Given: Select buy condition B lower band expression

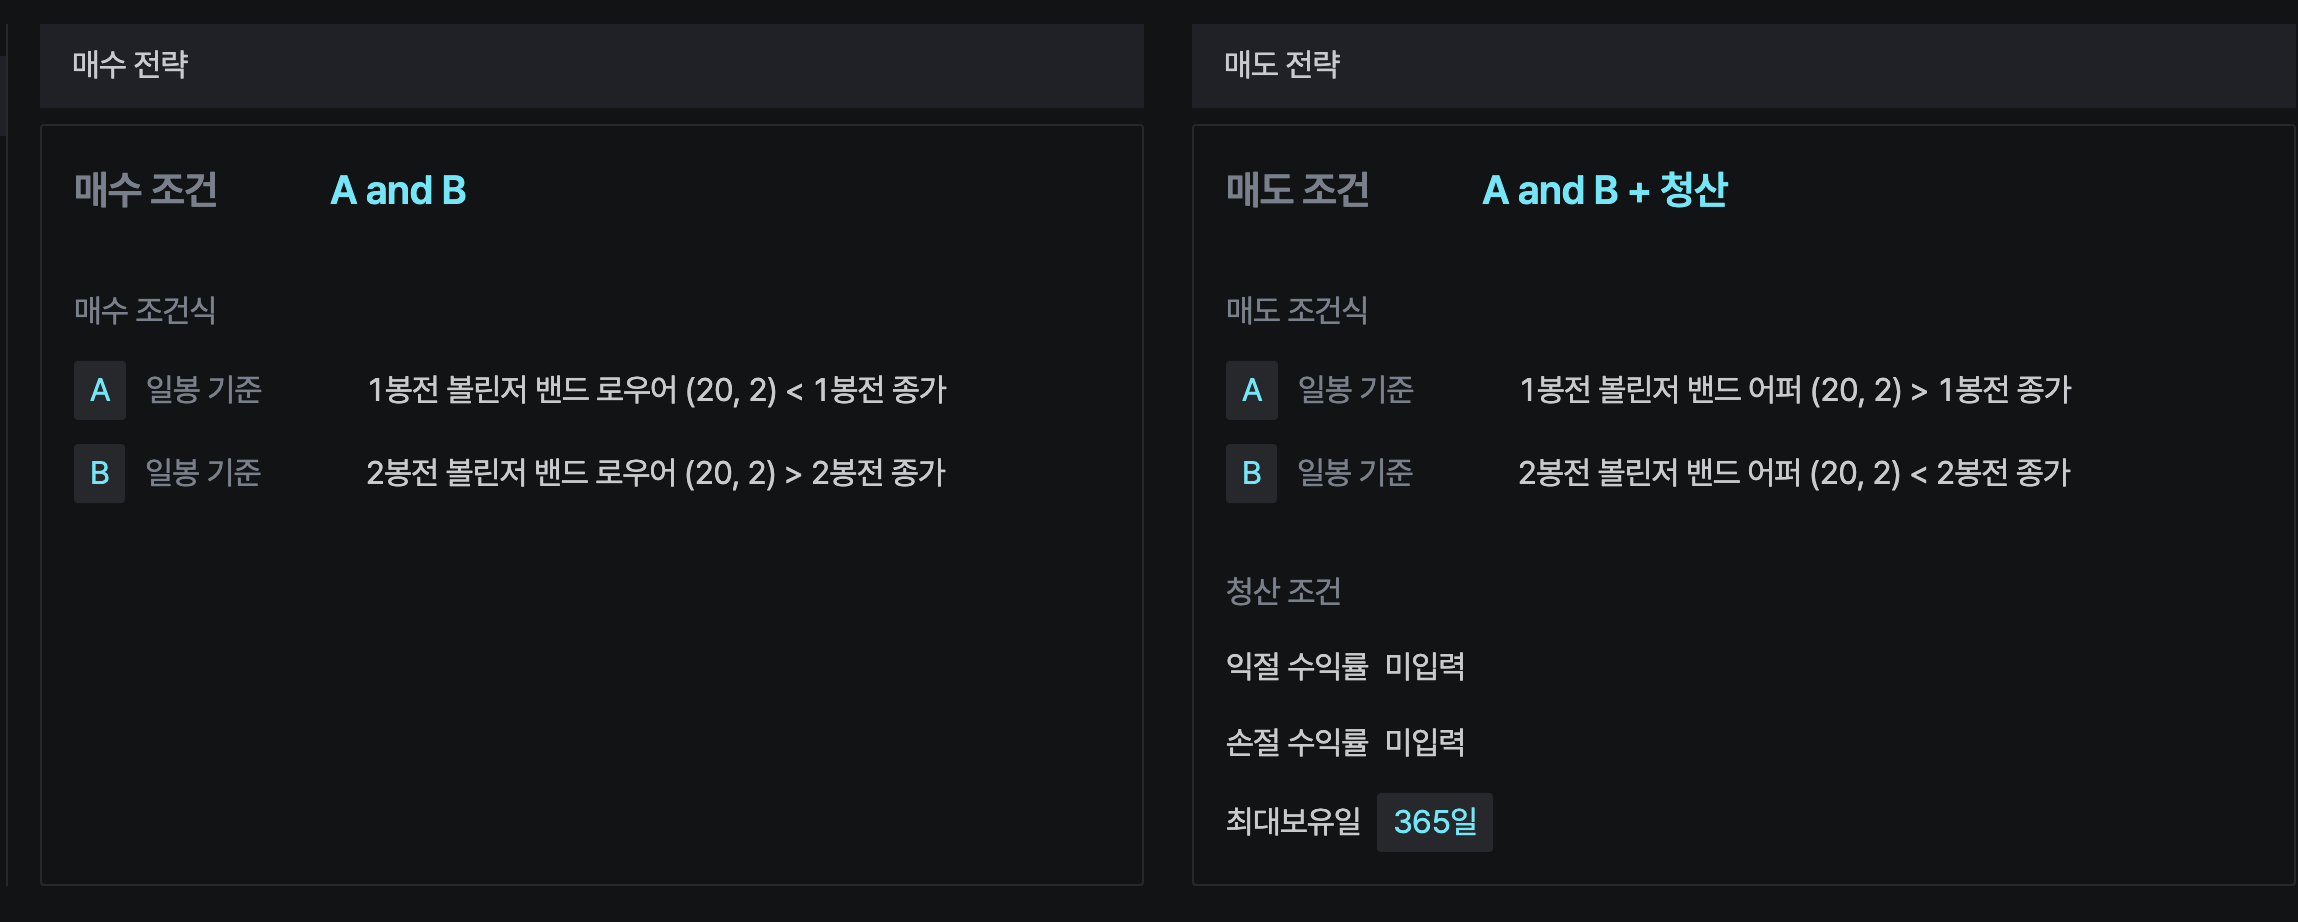Looking at the screenshot, I should point(655,473).
